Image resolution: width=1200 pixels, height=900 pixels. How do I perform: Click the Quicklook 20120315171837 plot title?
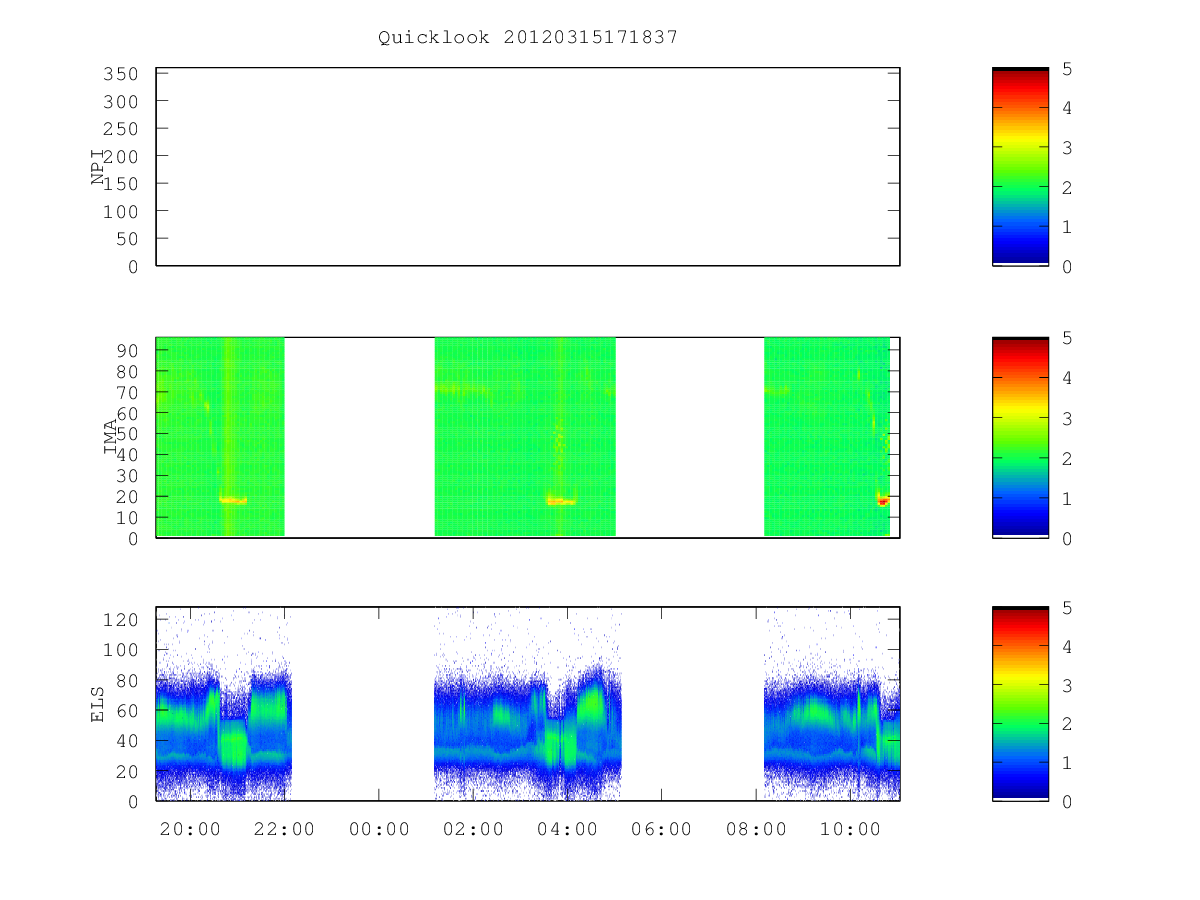point(528,37)
